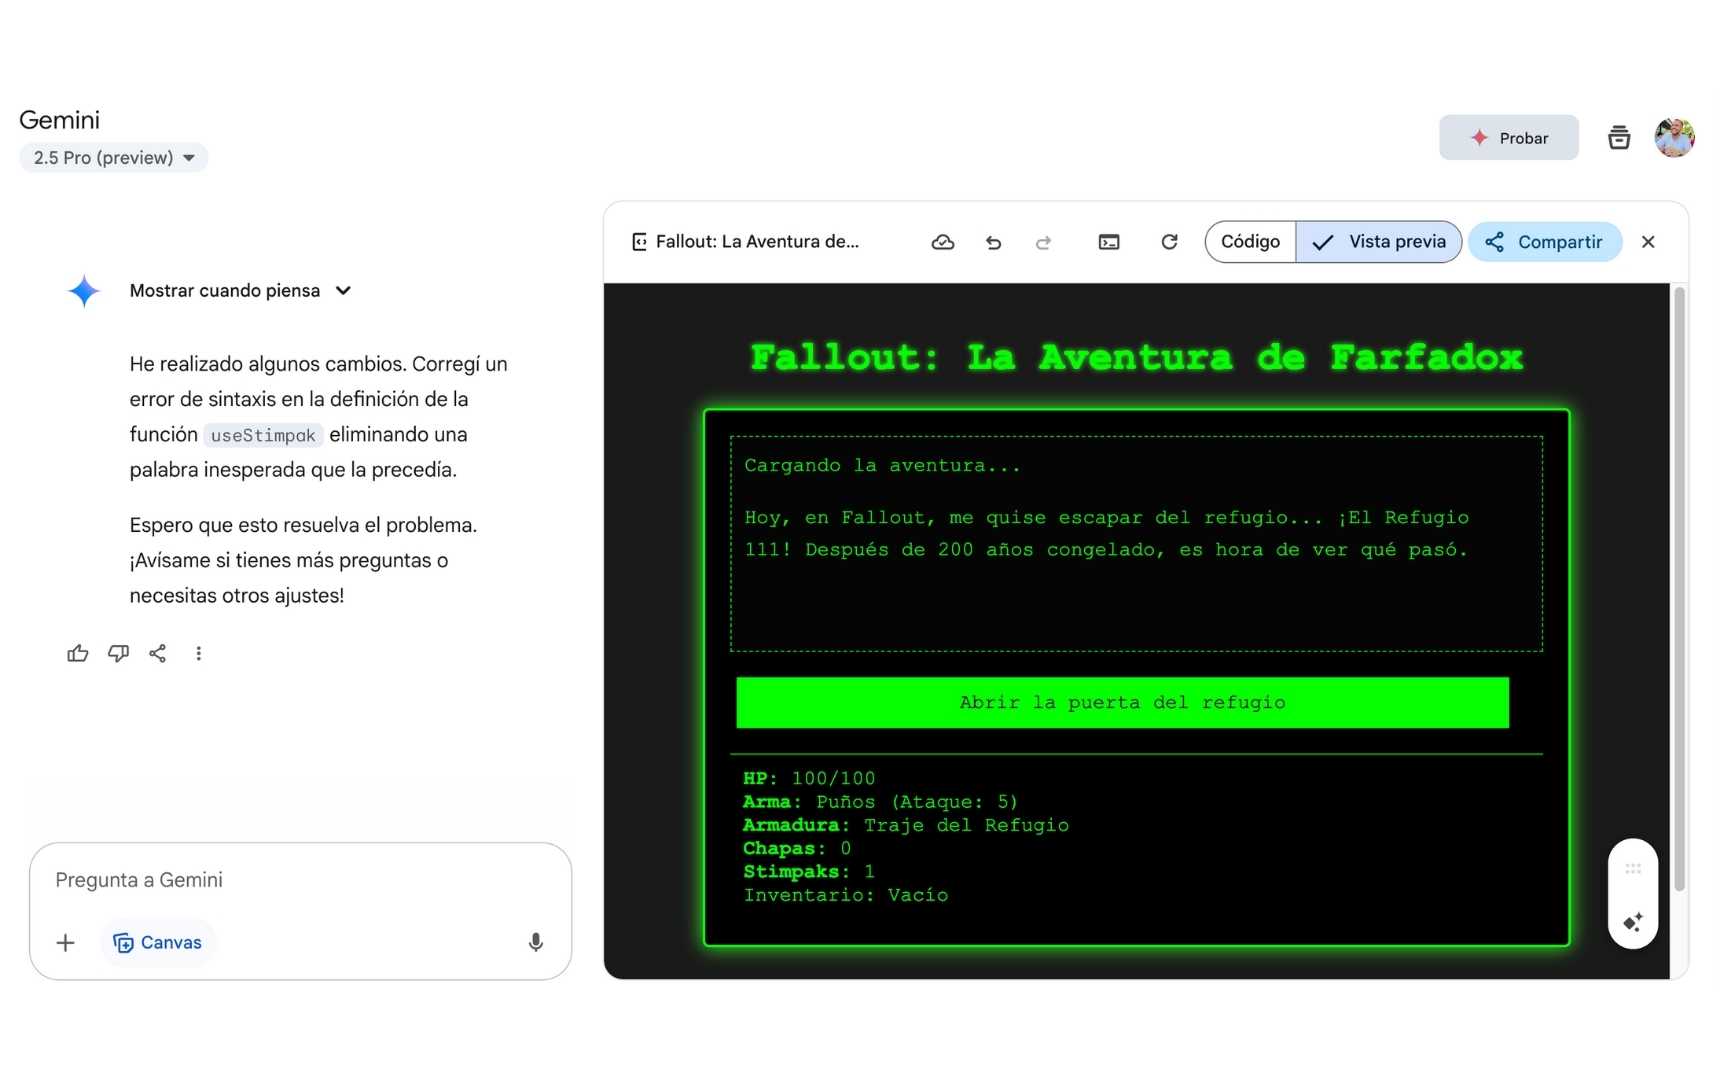Open more options for the response
This screenshot has height=1080, width=1720.
click(x=199, y=653)
